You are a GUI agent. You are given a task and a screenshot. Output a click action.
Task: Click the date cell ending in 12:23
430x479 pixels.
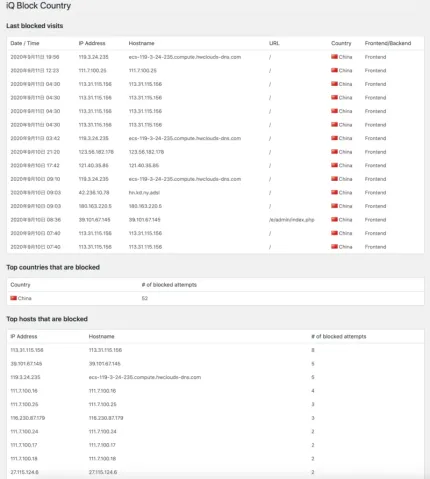tap(35, 70)
